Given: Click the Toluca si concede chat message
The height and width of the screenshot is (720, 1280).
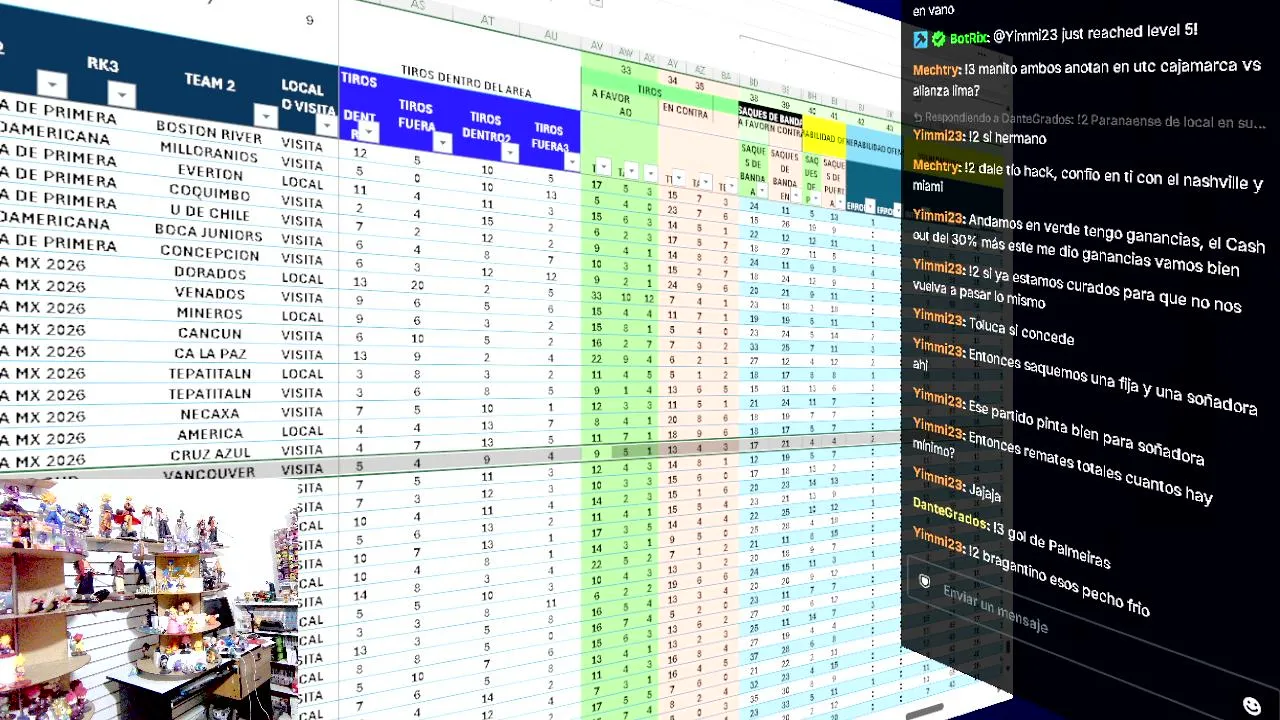Looking at the screenshot, I should coord(1021,331).
